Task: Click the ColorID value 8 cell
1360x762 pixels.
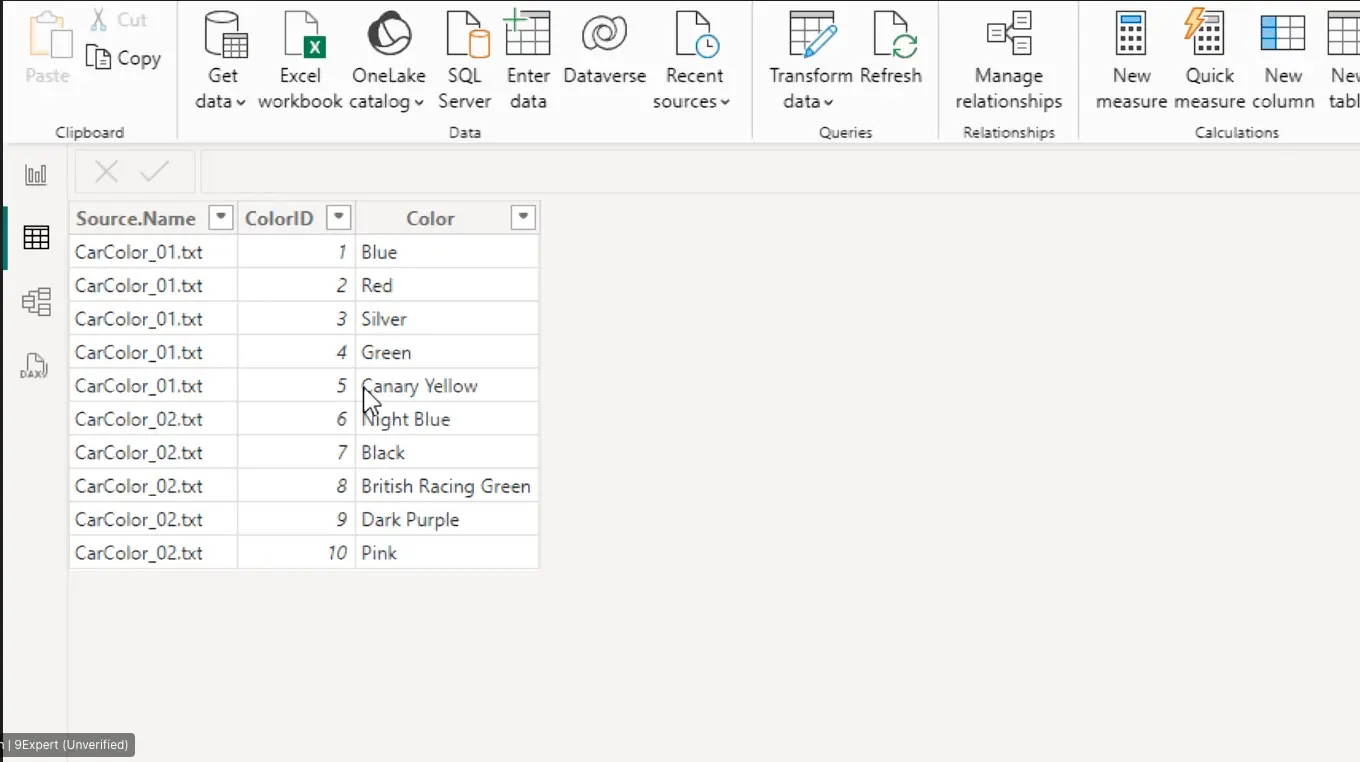Action: point(296,486)
